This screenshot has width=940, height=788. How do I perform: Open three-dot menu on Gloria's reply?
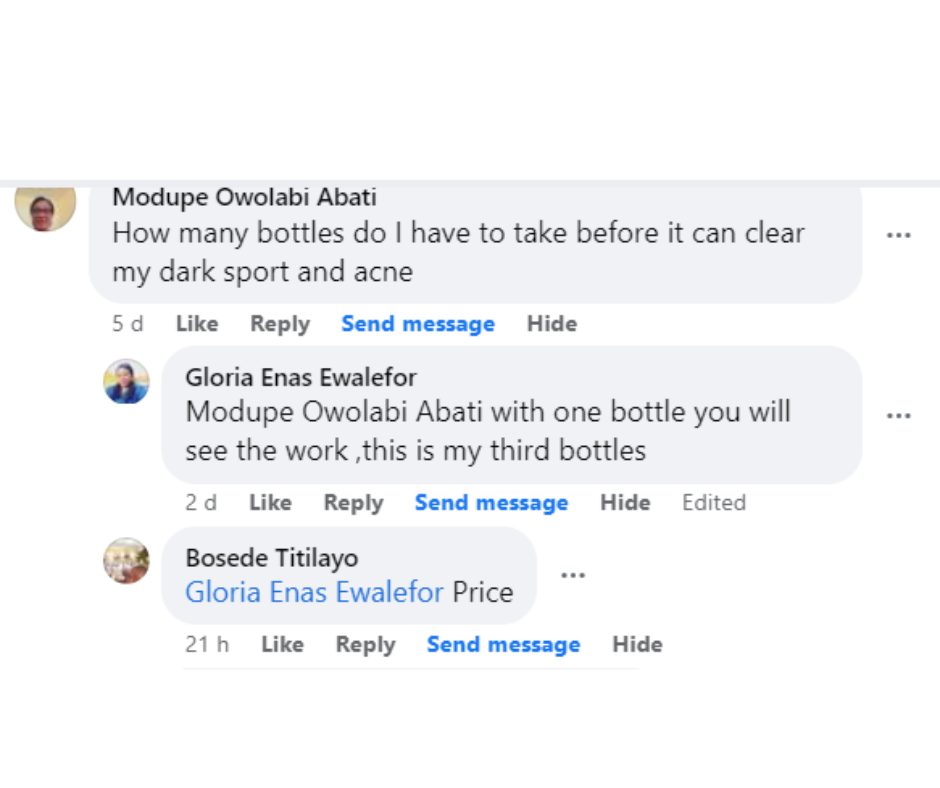pos(898,415)
